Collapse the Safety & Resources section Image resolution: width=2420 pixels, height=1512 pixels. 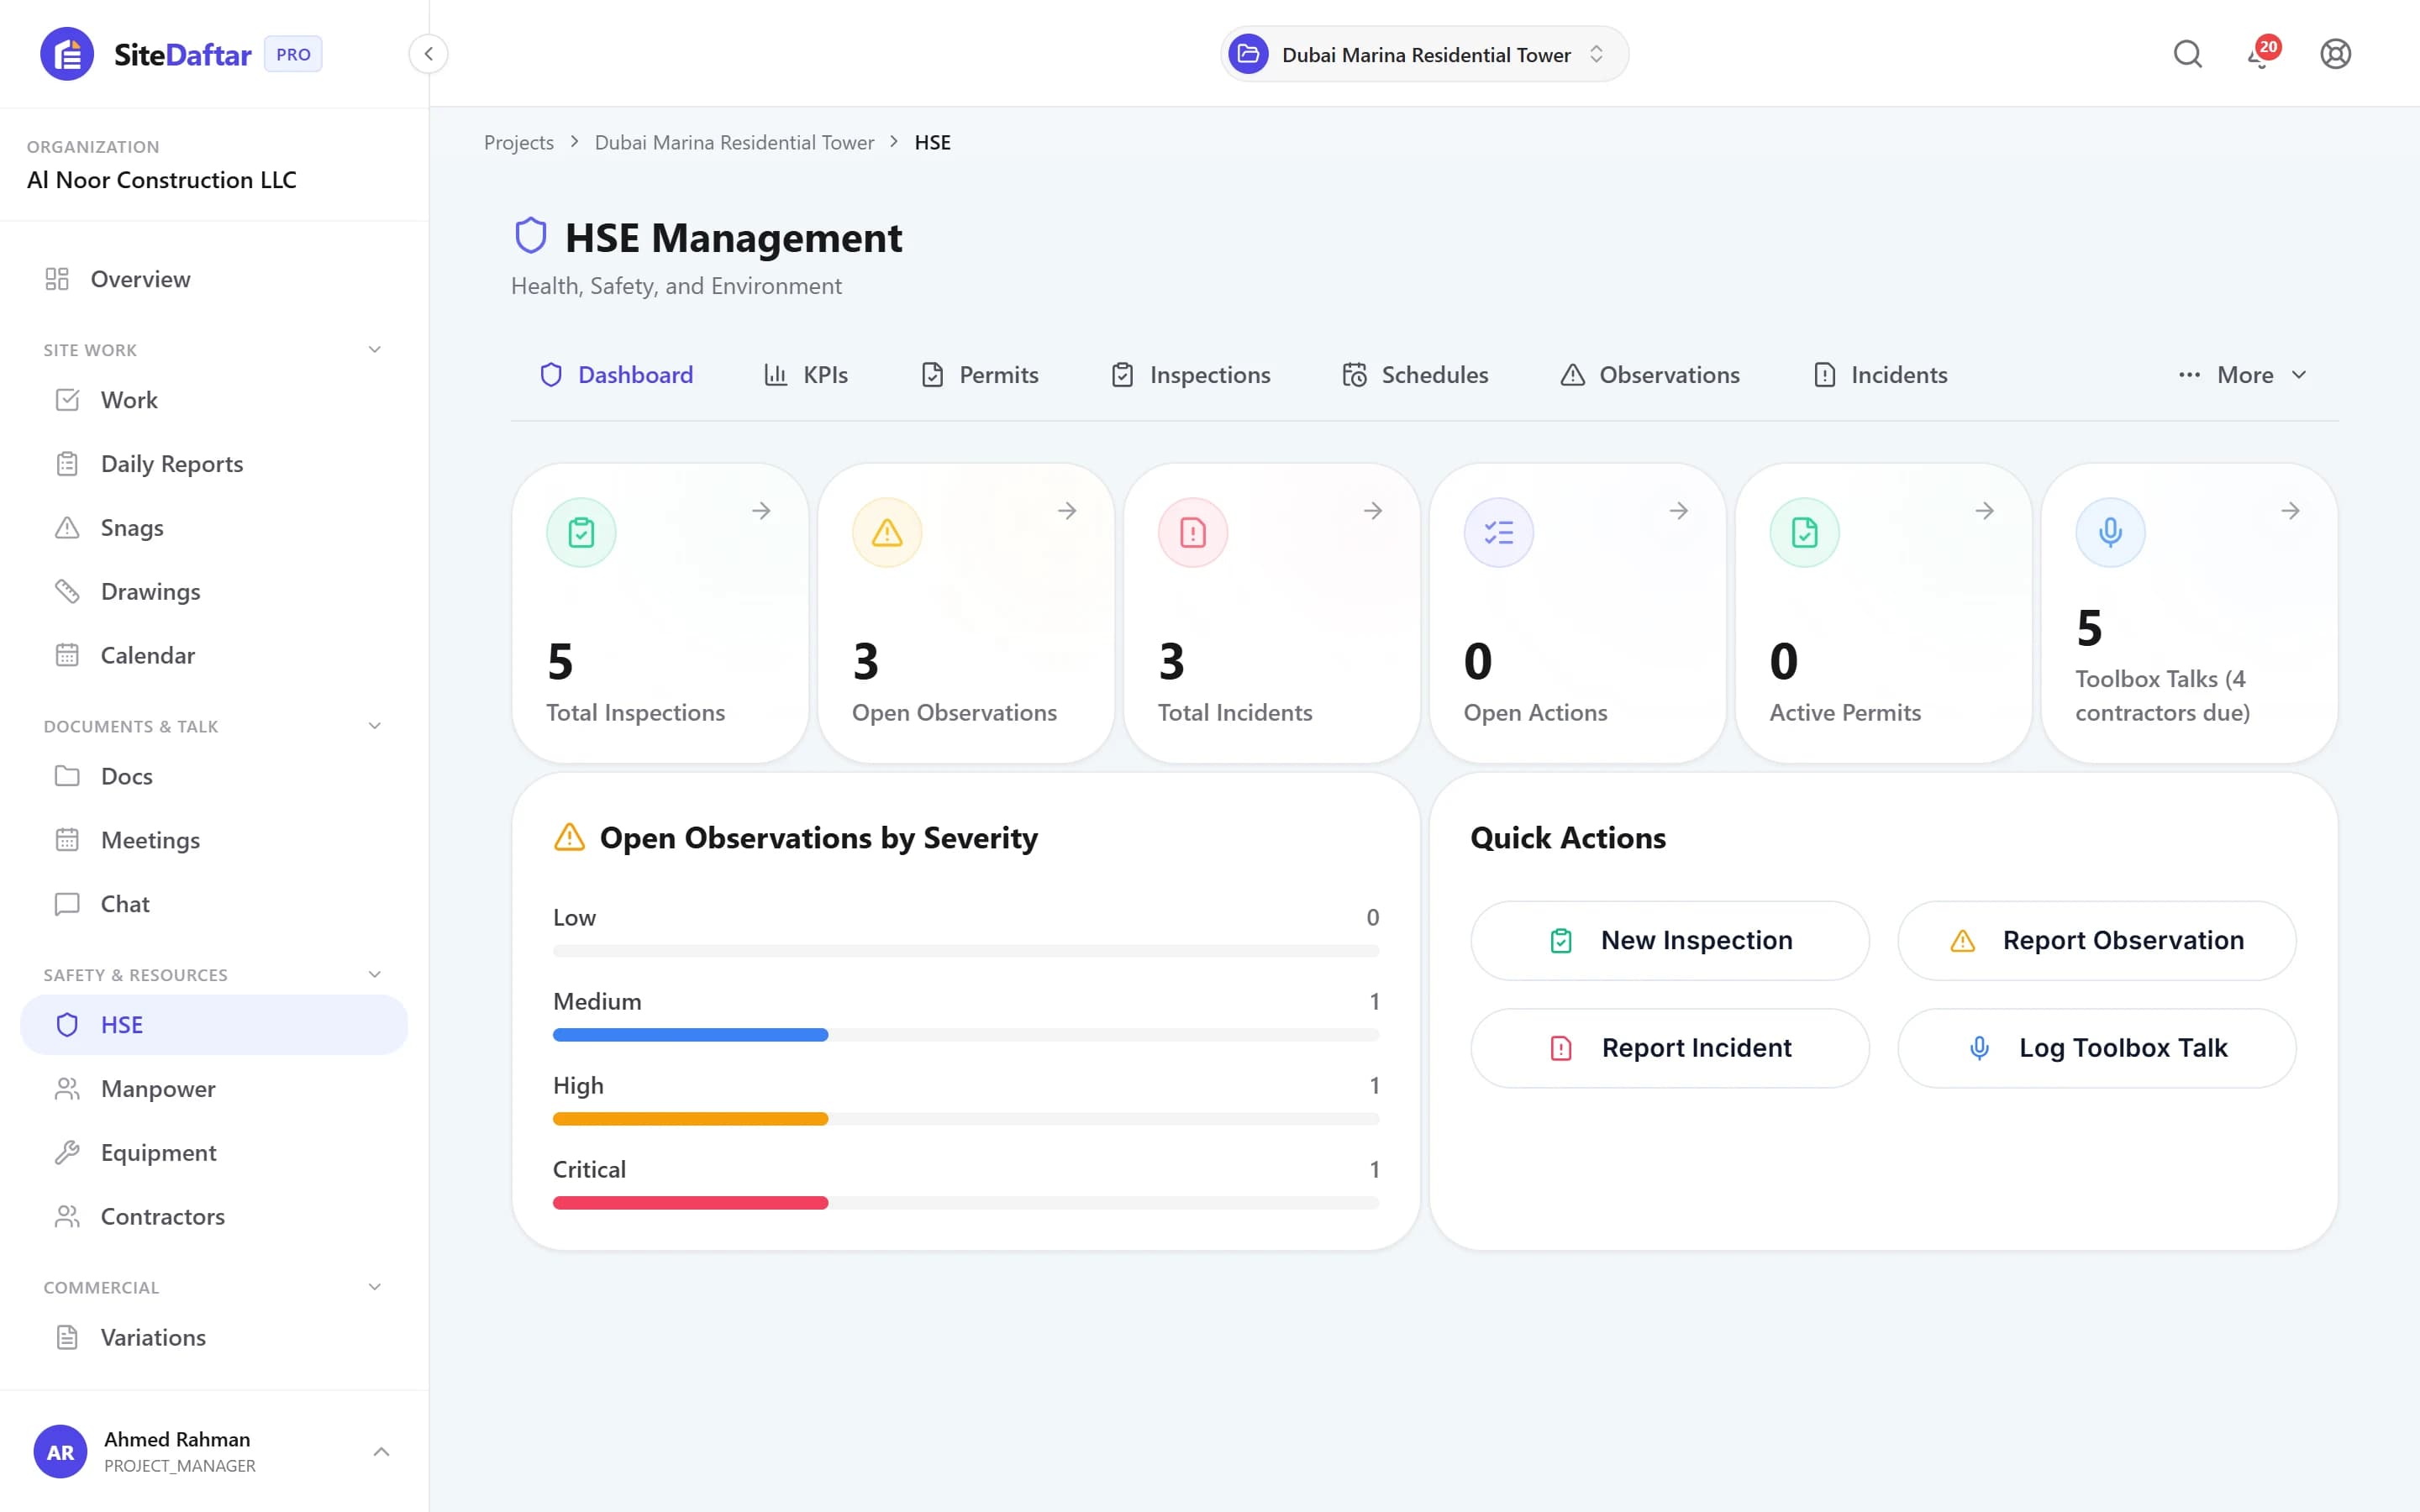point(375,975)
